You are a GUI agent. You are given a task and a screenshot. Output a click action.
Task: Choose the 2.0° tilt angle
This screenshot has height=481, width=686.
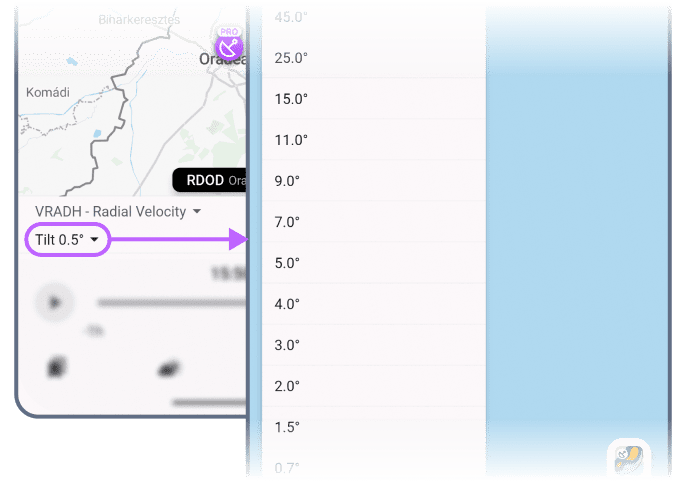374,386
